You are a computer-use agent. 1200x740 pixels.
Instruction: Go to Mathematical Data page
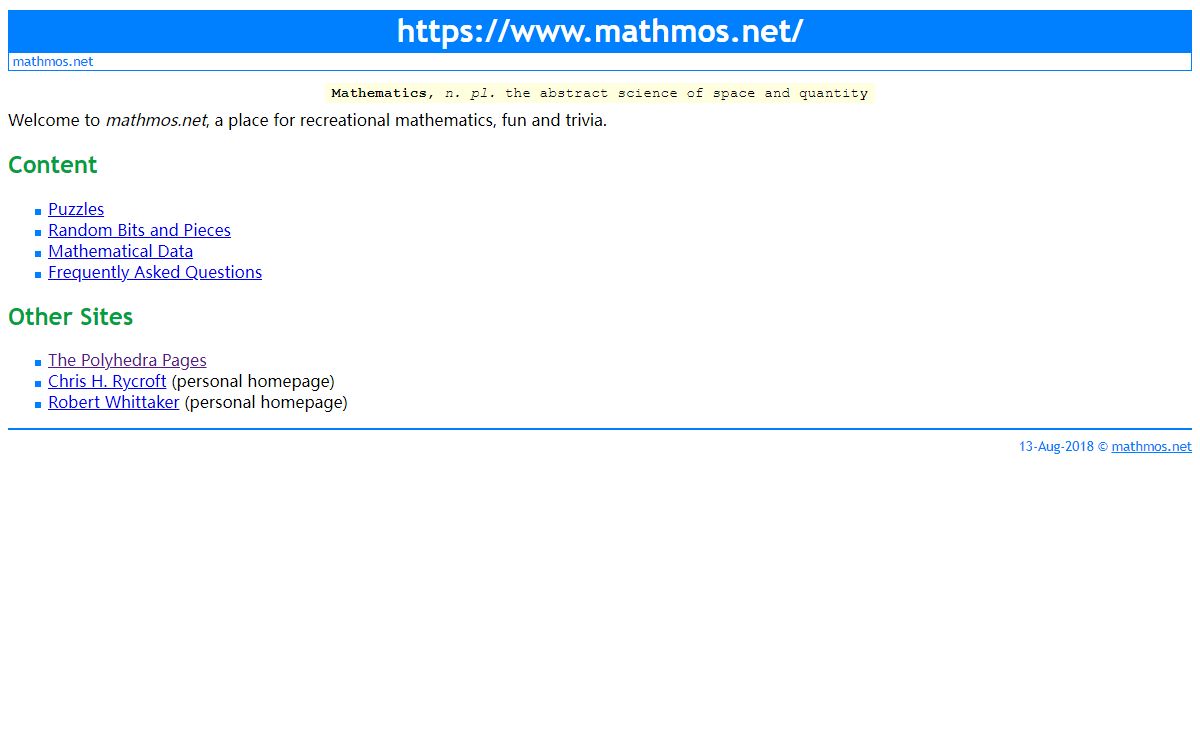tap(120, 251)
